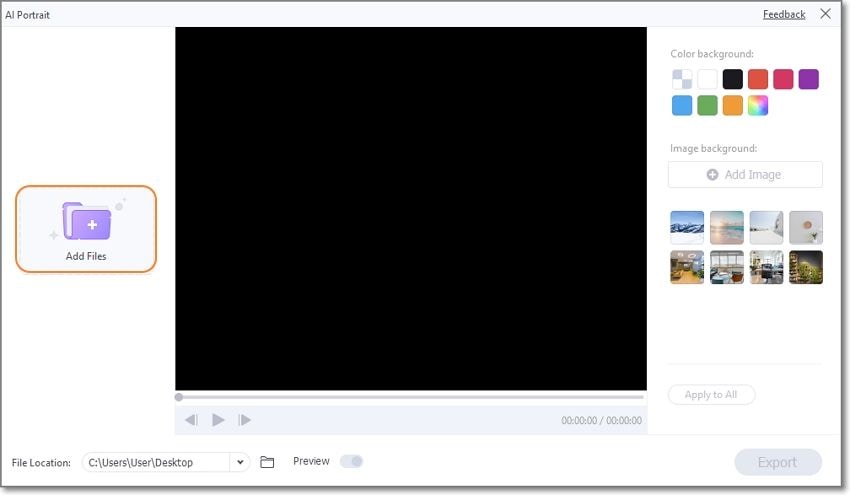This screenshot has height=495, width=850.
Task: Click the video progress slider handle
Action: [x=179, y=397]
